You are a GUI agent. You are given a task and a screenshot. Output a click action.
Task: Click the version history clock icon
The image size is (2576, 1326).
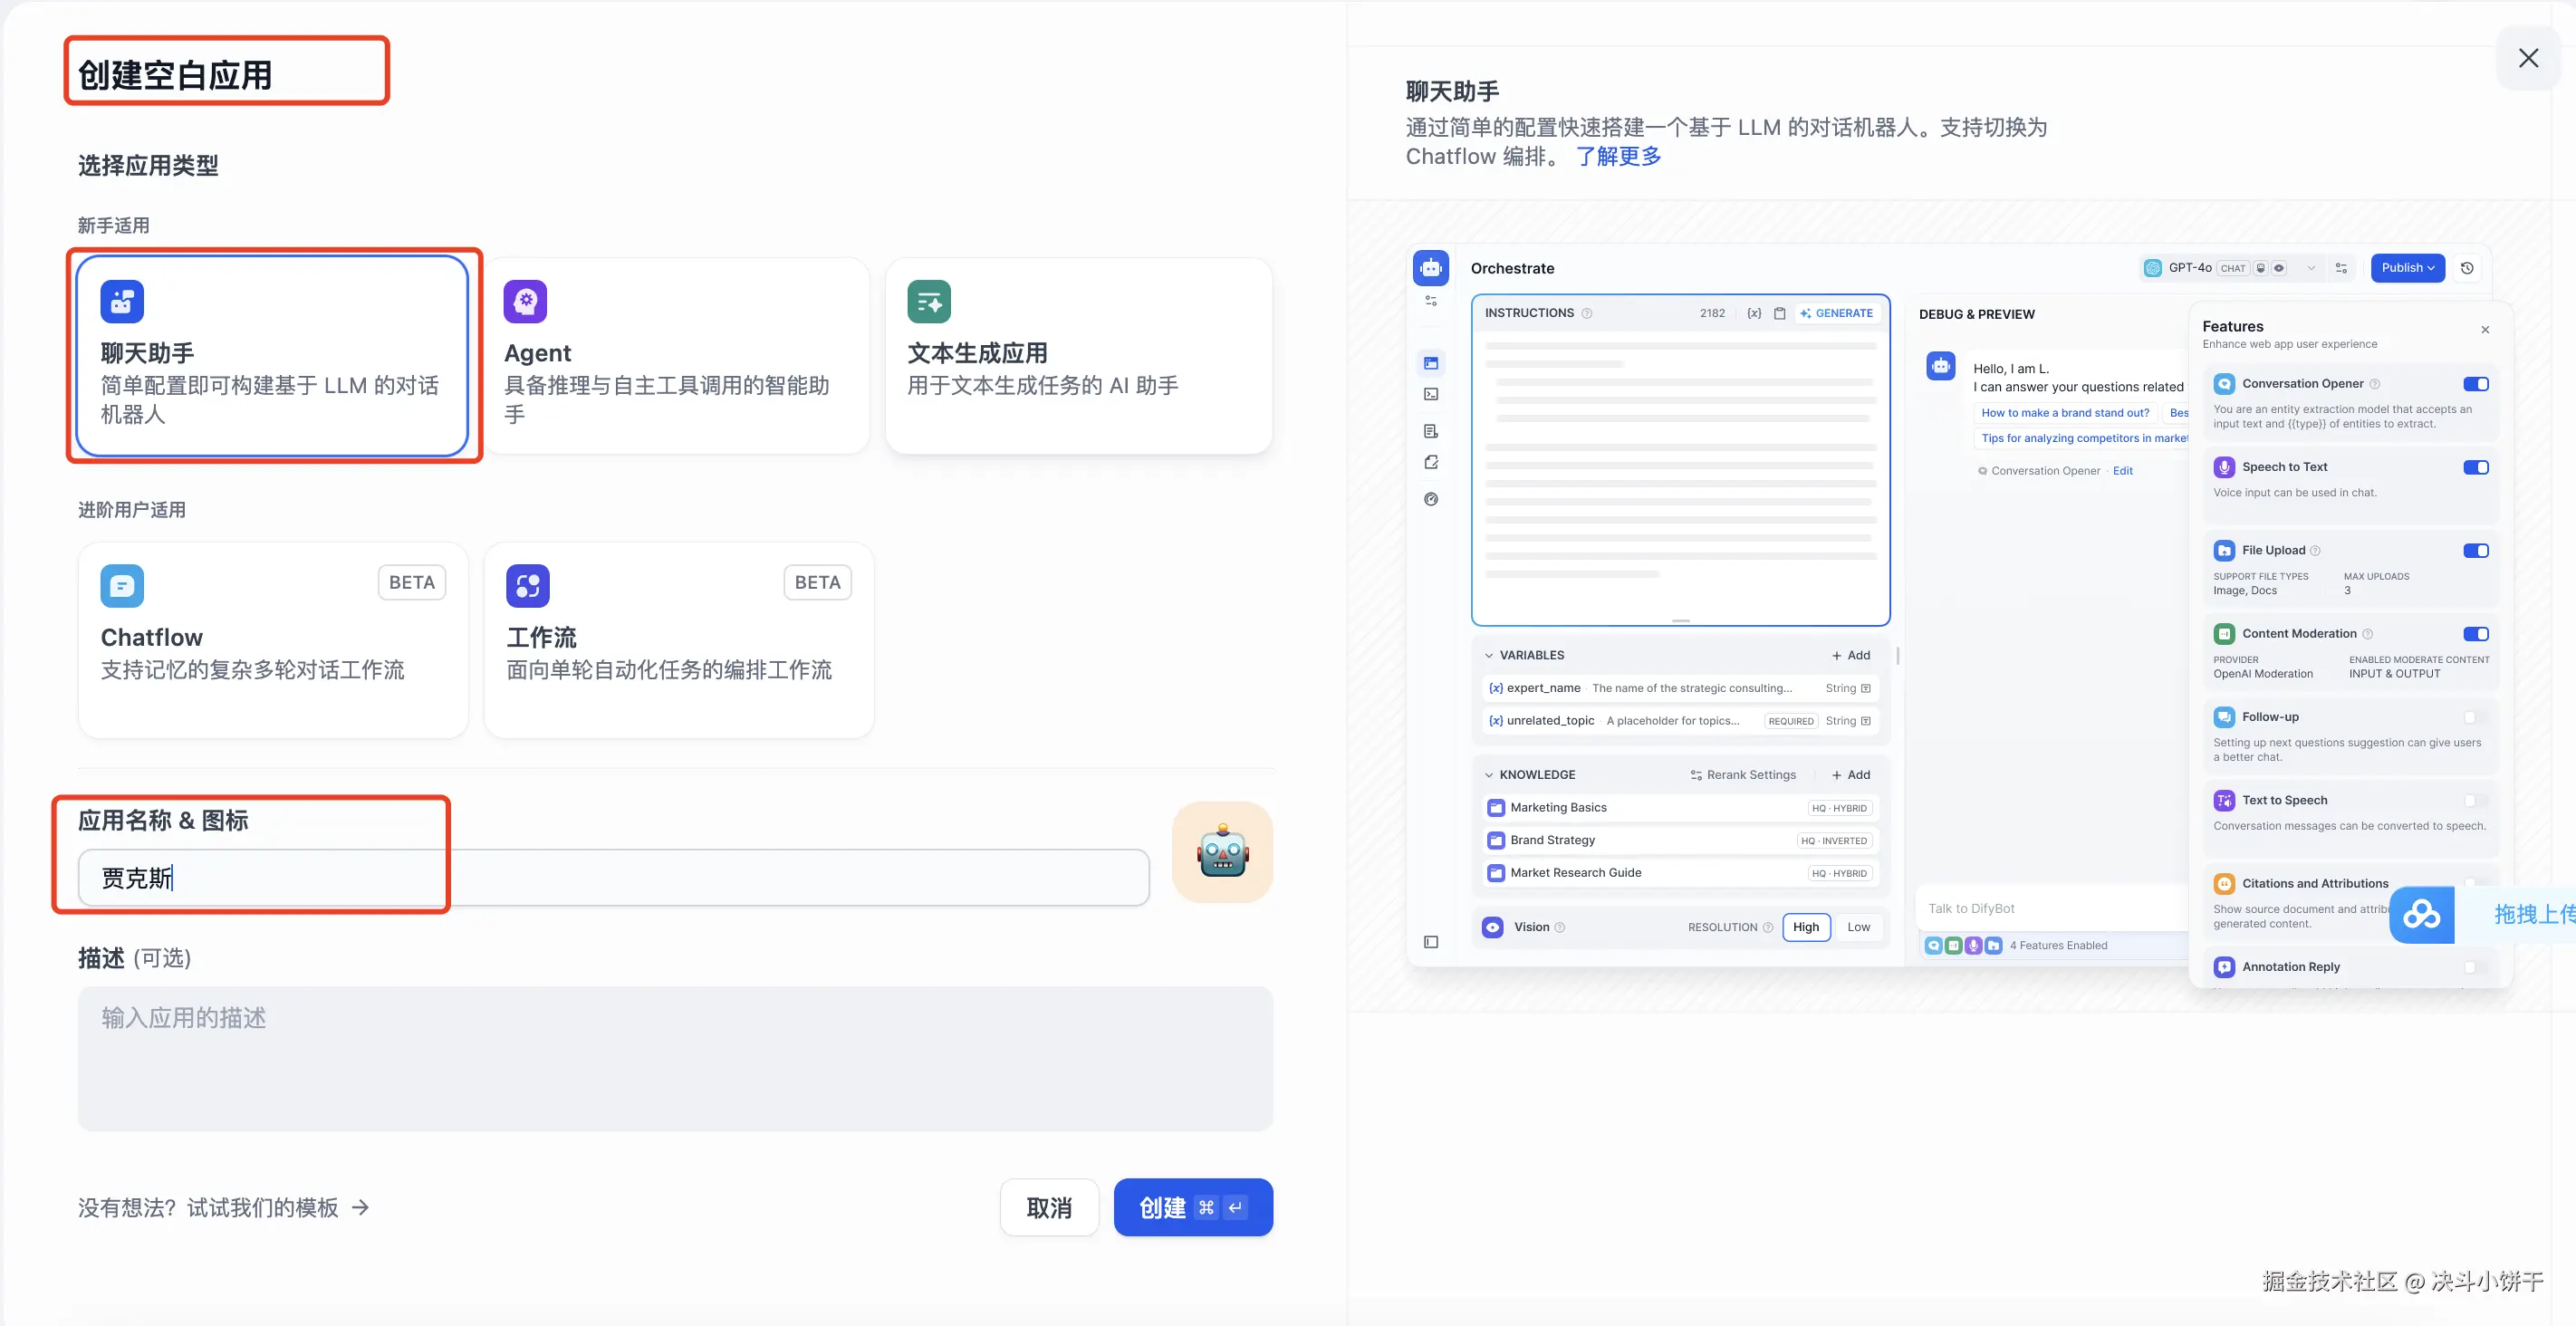(x=2467, y=268)
